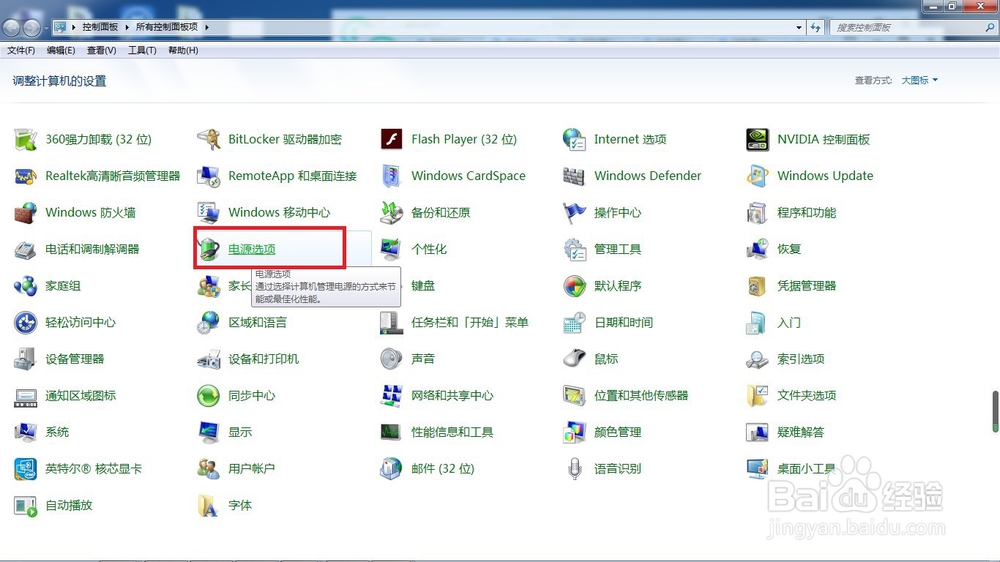Open the 文件(F) menu
The width and height of the screenshot is (1000, 562).
(20, 50)
